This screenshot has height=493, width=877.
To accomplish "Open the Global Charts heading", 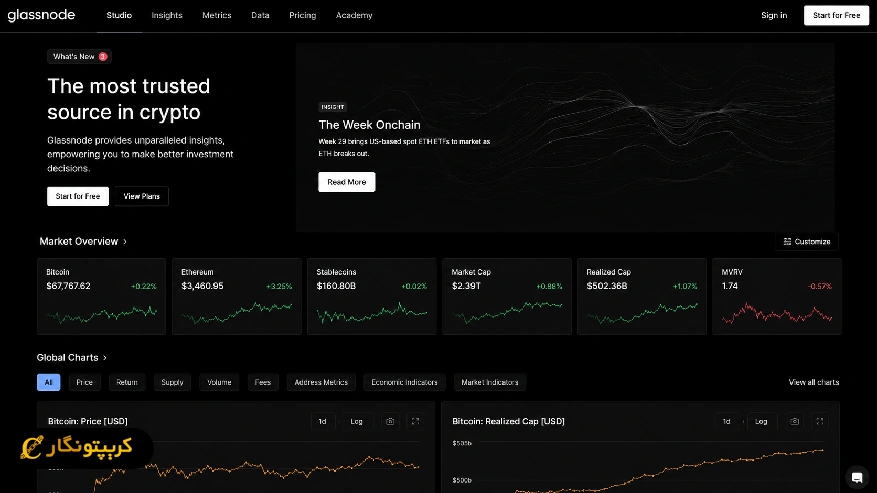I will click(68, 358).
